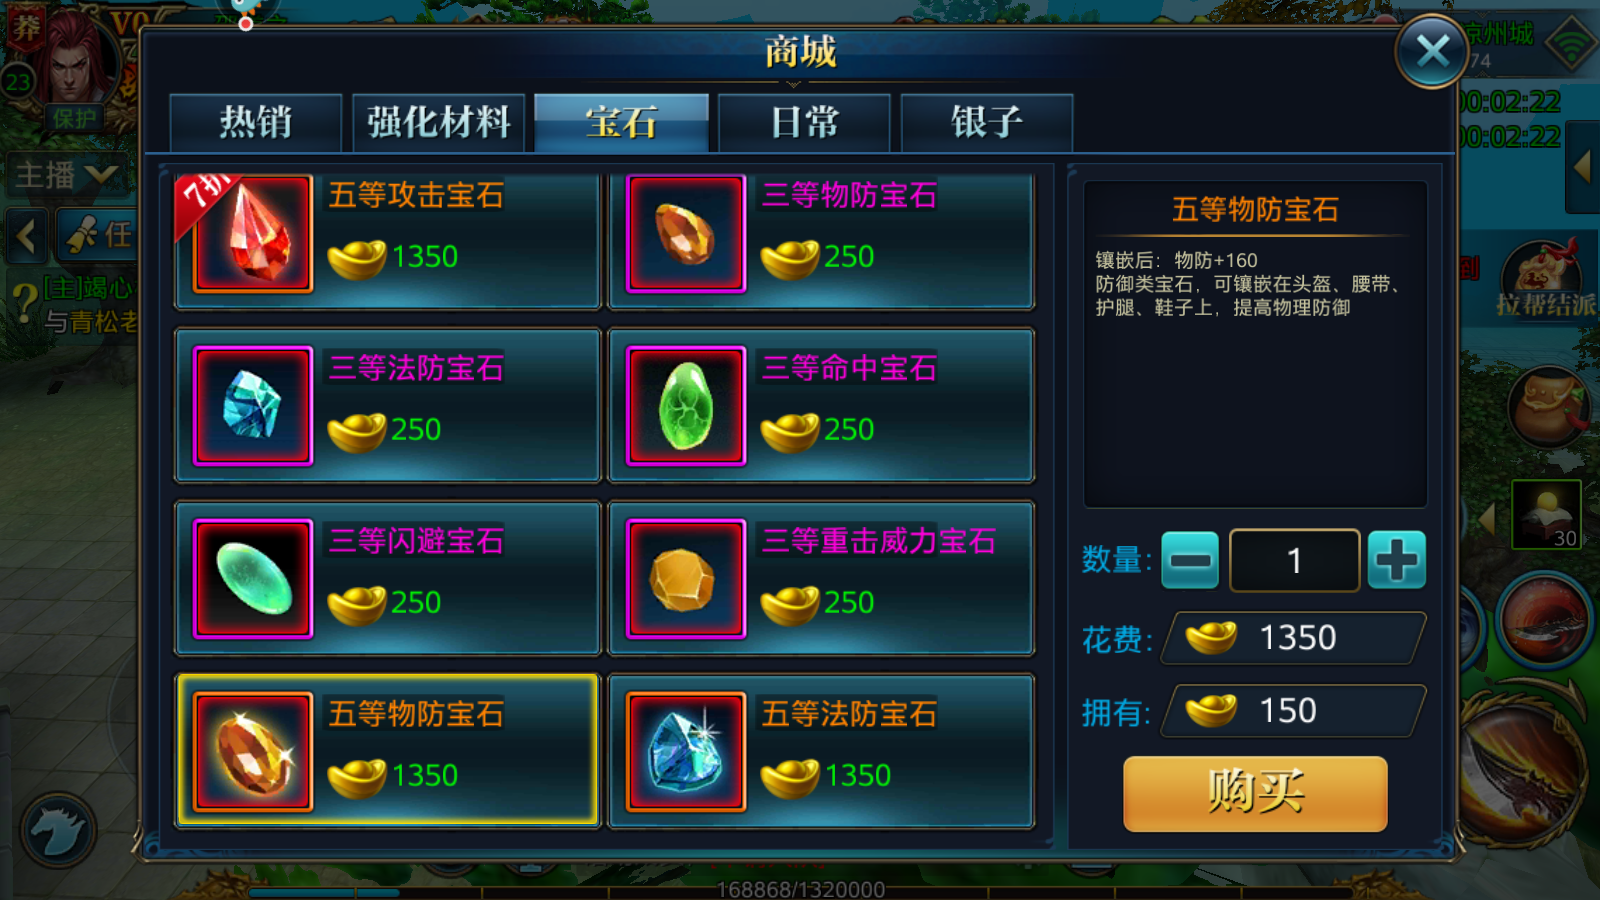
Task: Switch to the 日常 tab
Action: pos(804,123)
